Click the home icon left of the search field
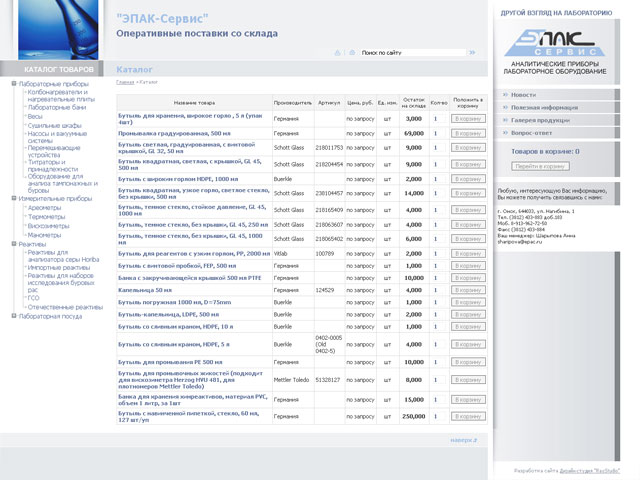The width and height of the screenshot is (640, 480). [x=337, y=53]
